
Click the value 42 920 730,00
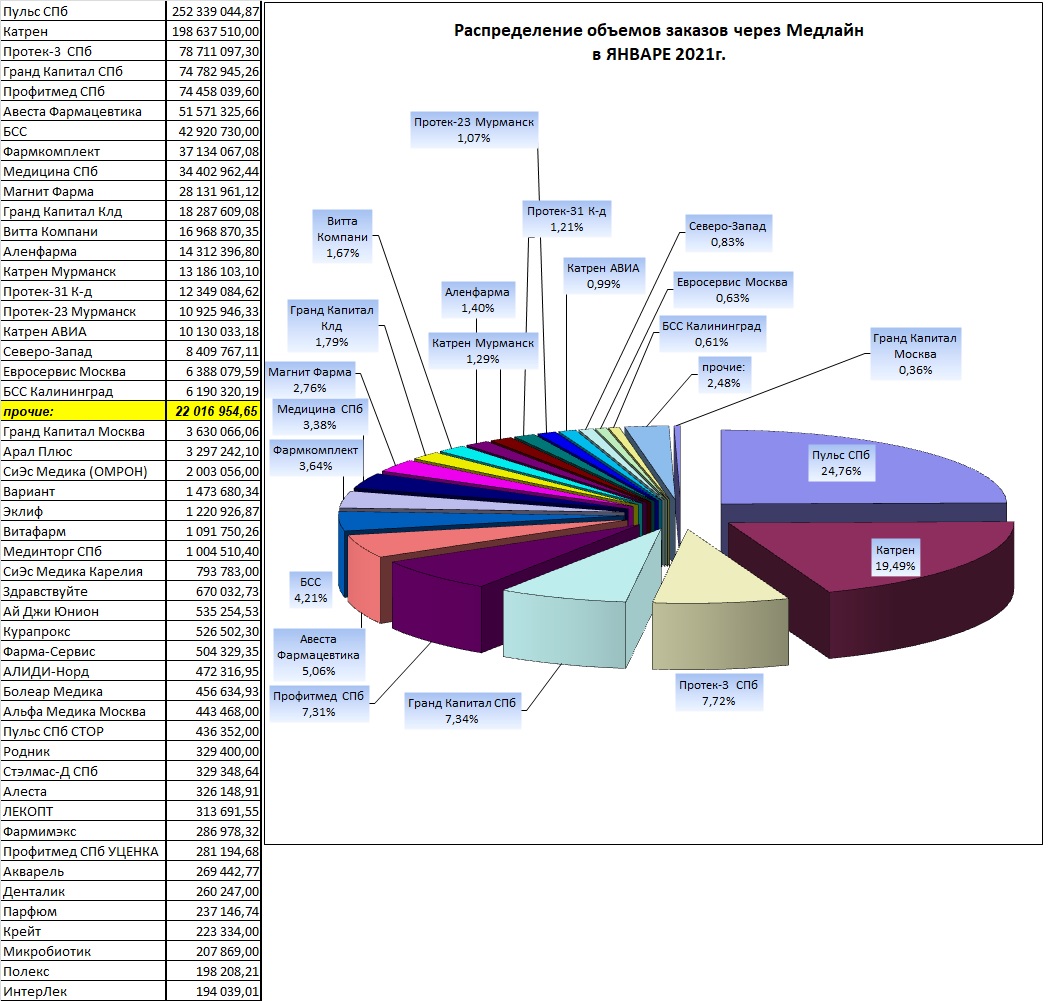pos(214,132)
